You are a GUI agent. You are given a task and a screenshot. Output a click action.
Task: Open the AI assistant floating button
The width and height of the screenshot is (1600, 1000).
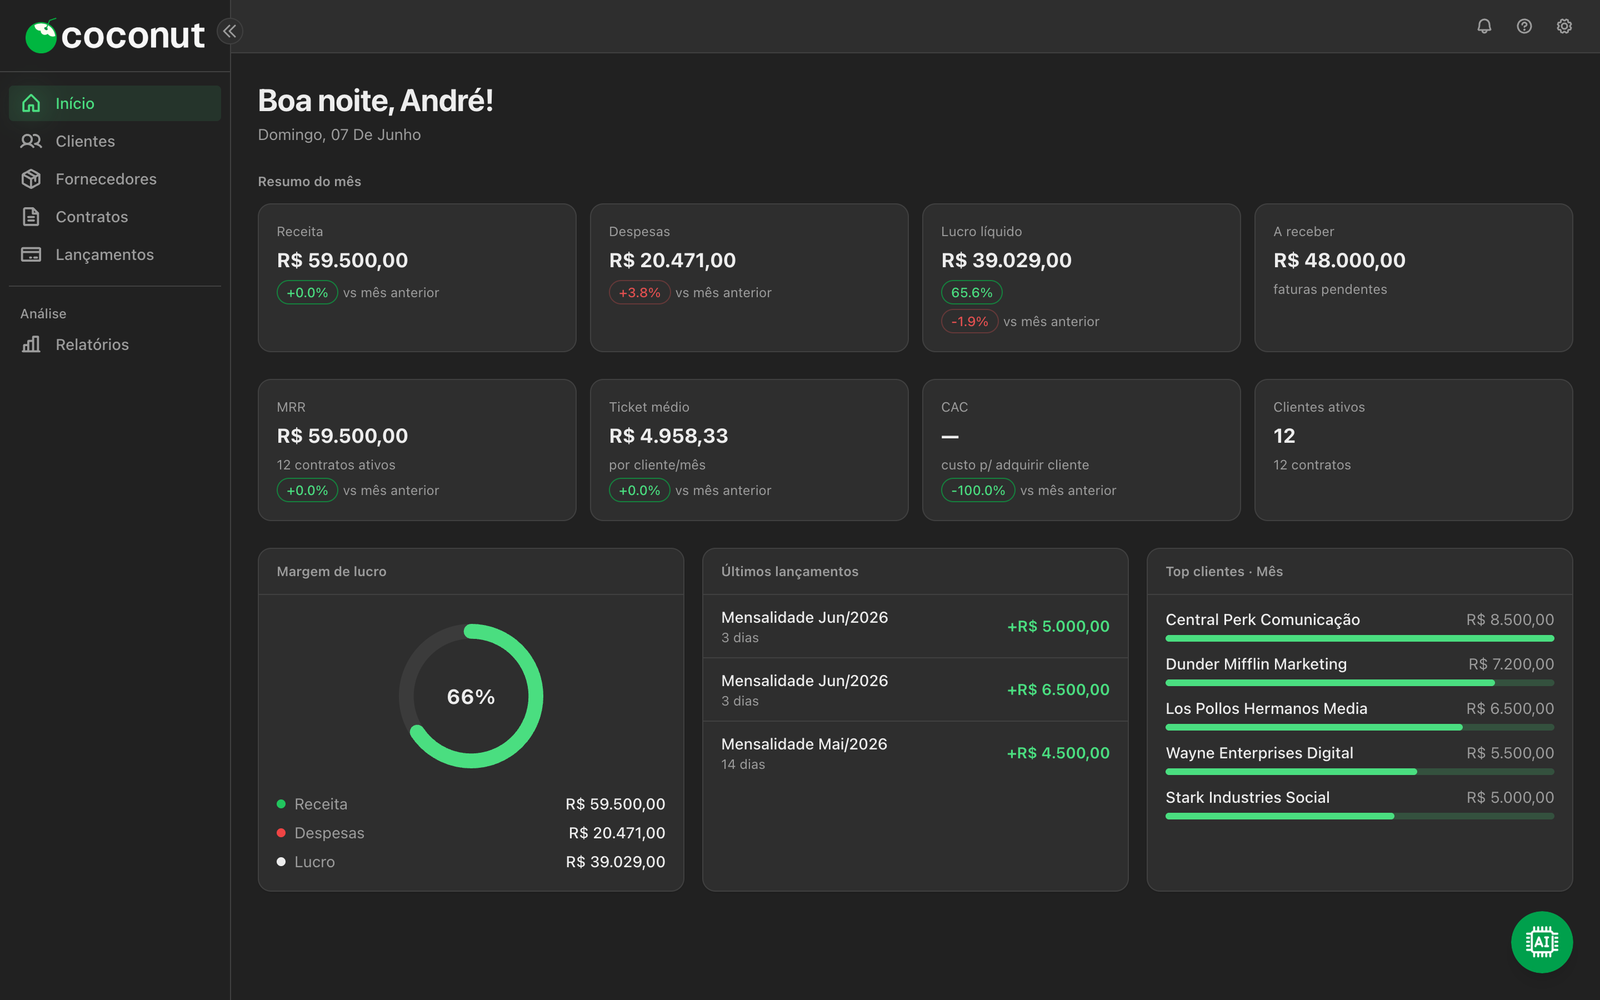[1541, 942]
